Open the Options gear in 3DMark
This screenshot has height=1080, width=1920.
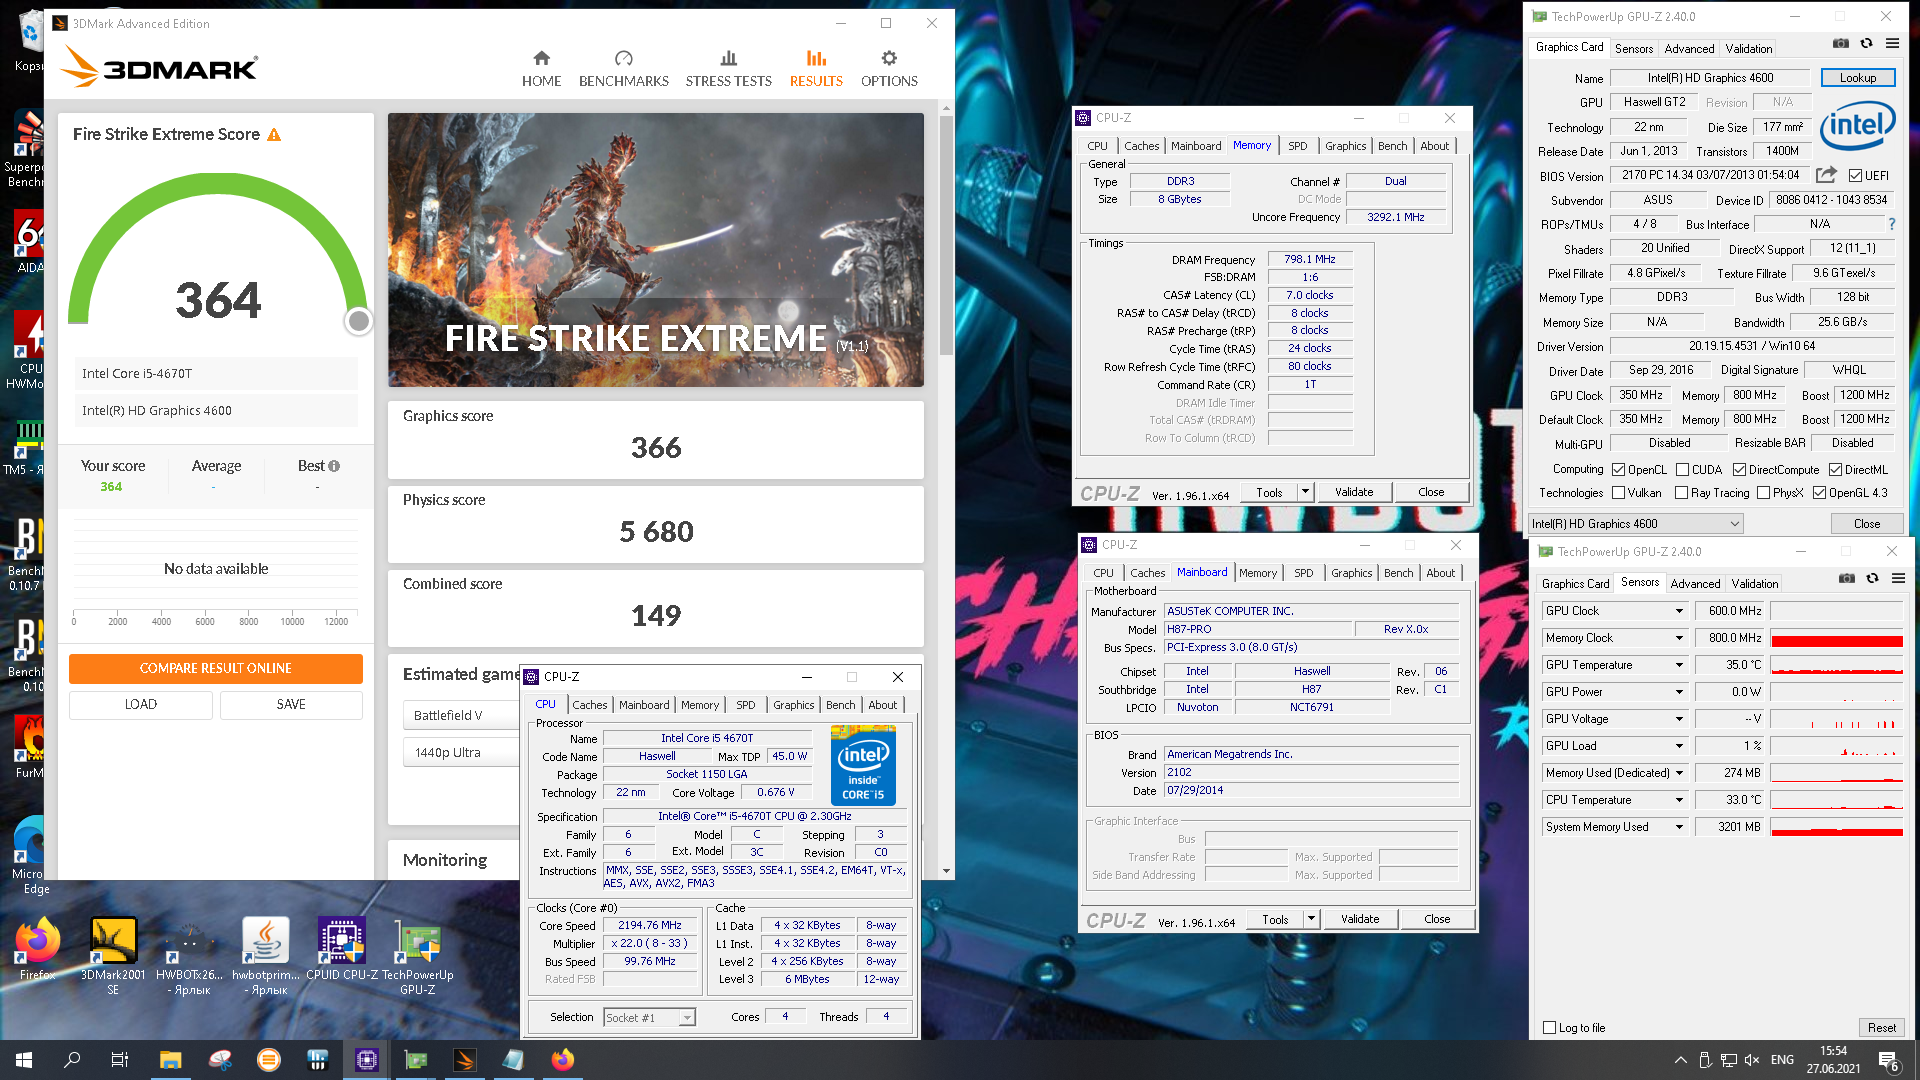pos(889,58)
